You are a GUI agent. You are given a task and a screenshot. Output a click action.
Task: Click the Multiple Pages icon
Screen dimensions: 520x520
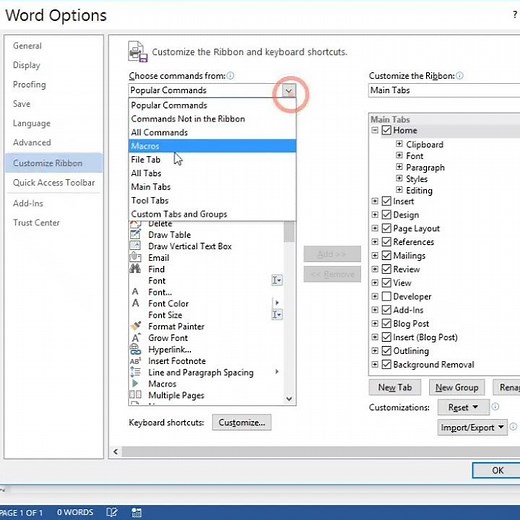pos(135,395)
